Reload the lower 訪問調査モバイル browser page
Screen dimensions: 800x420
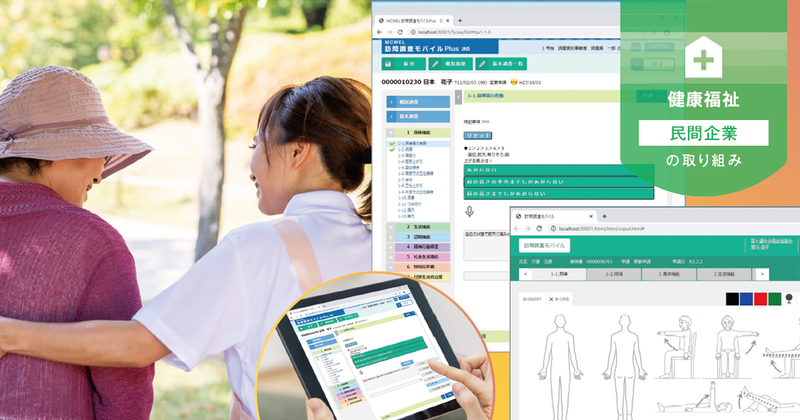pyautogui.click(x=539, y=229)
